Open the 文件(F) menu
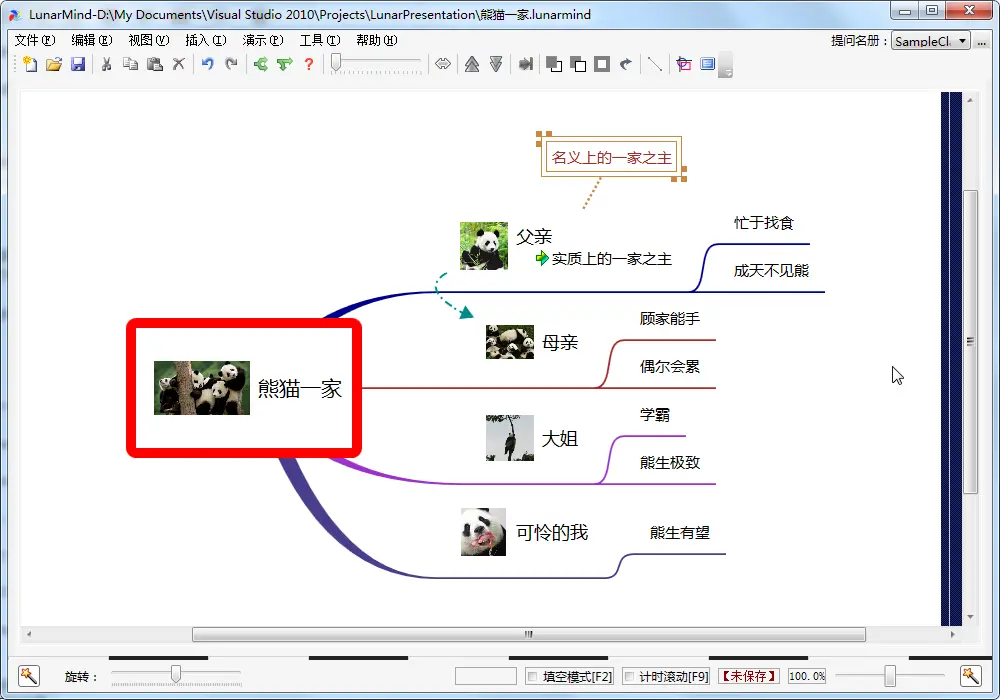Image resolution: width=1000 pixels, height=700 pixels. coord(35,40)
